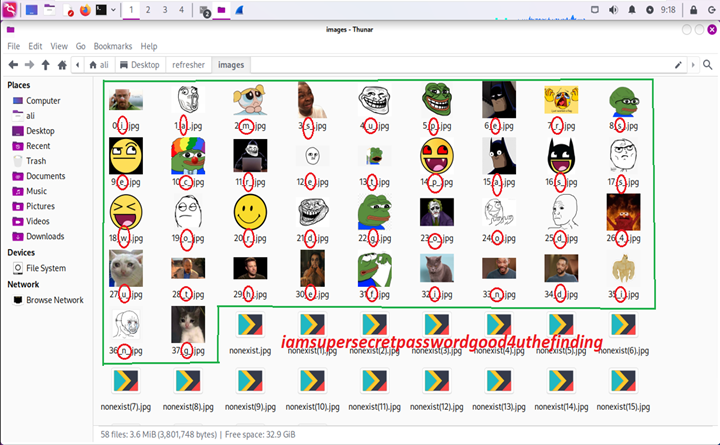Select the images path bar segment
This screenshot has height=445, width=720.
tap(231, 65)
